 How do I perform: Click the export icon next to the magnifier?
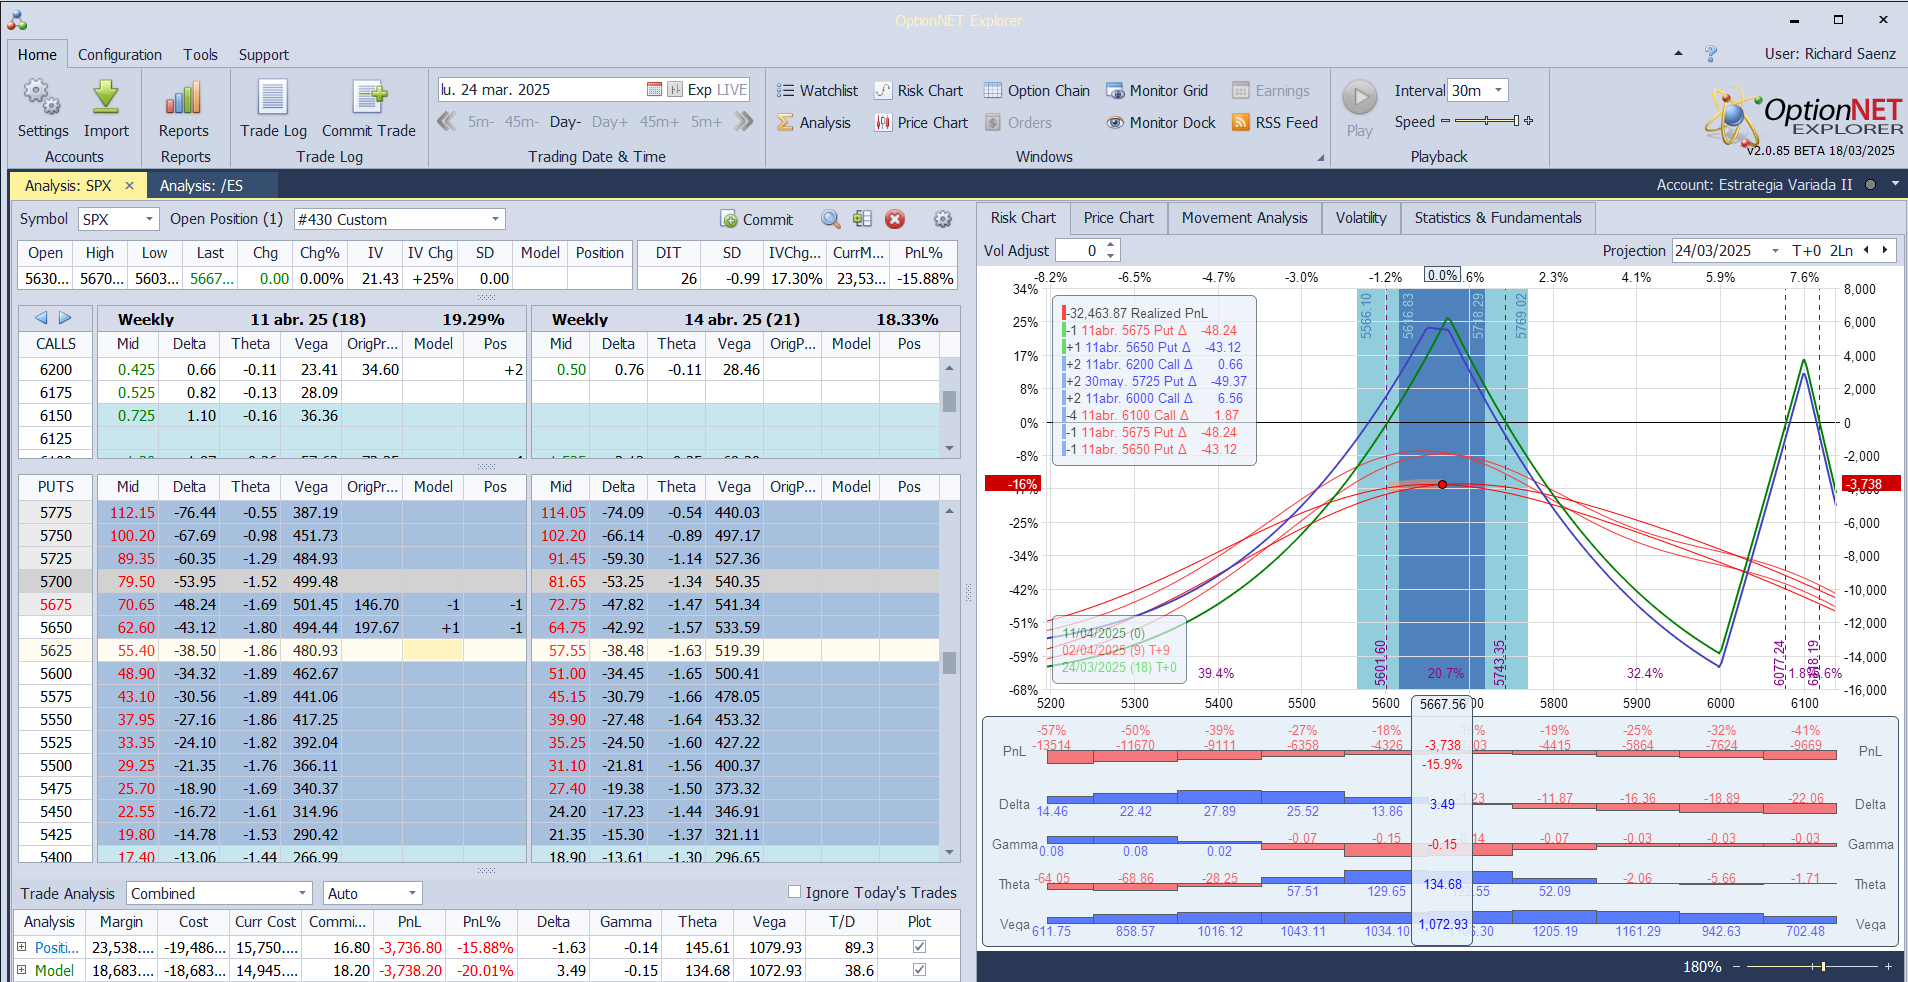[x=862, y=219]
